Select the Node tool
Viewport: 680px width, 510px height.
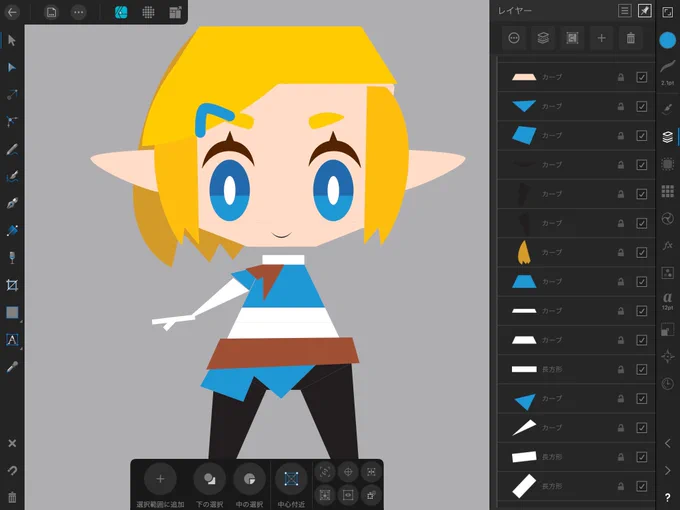tap(12, 68)
